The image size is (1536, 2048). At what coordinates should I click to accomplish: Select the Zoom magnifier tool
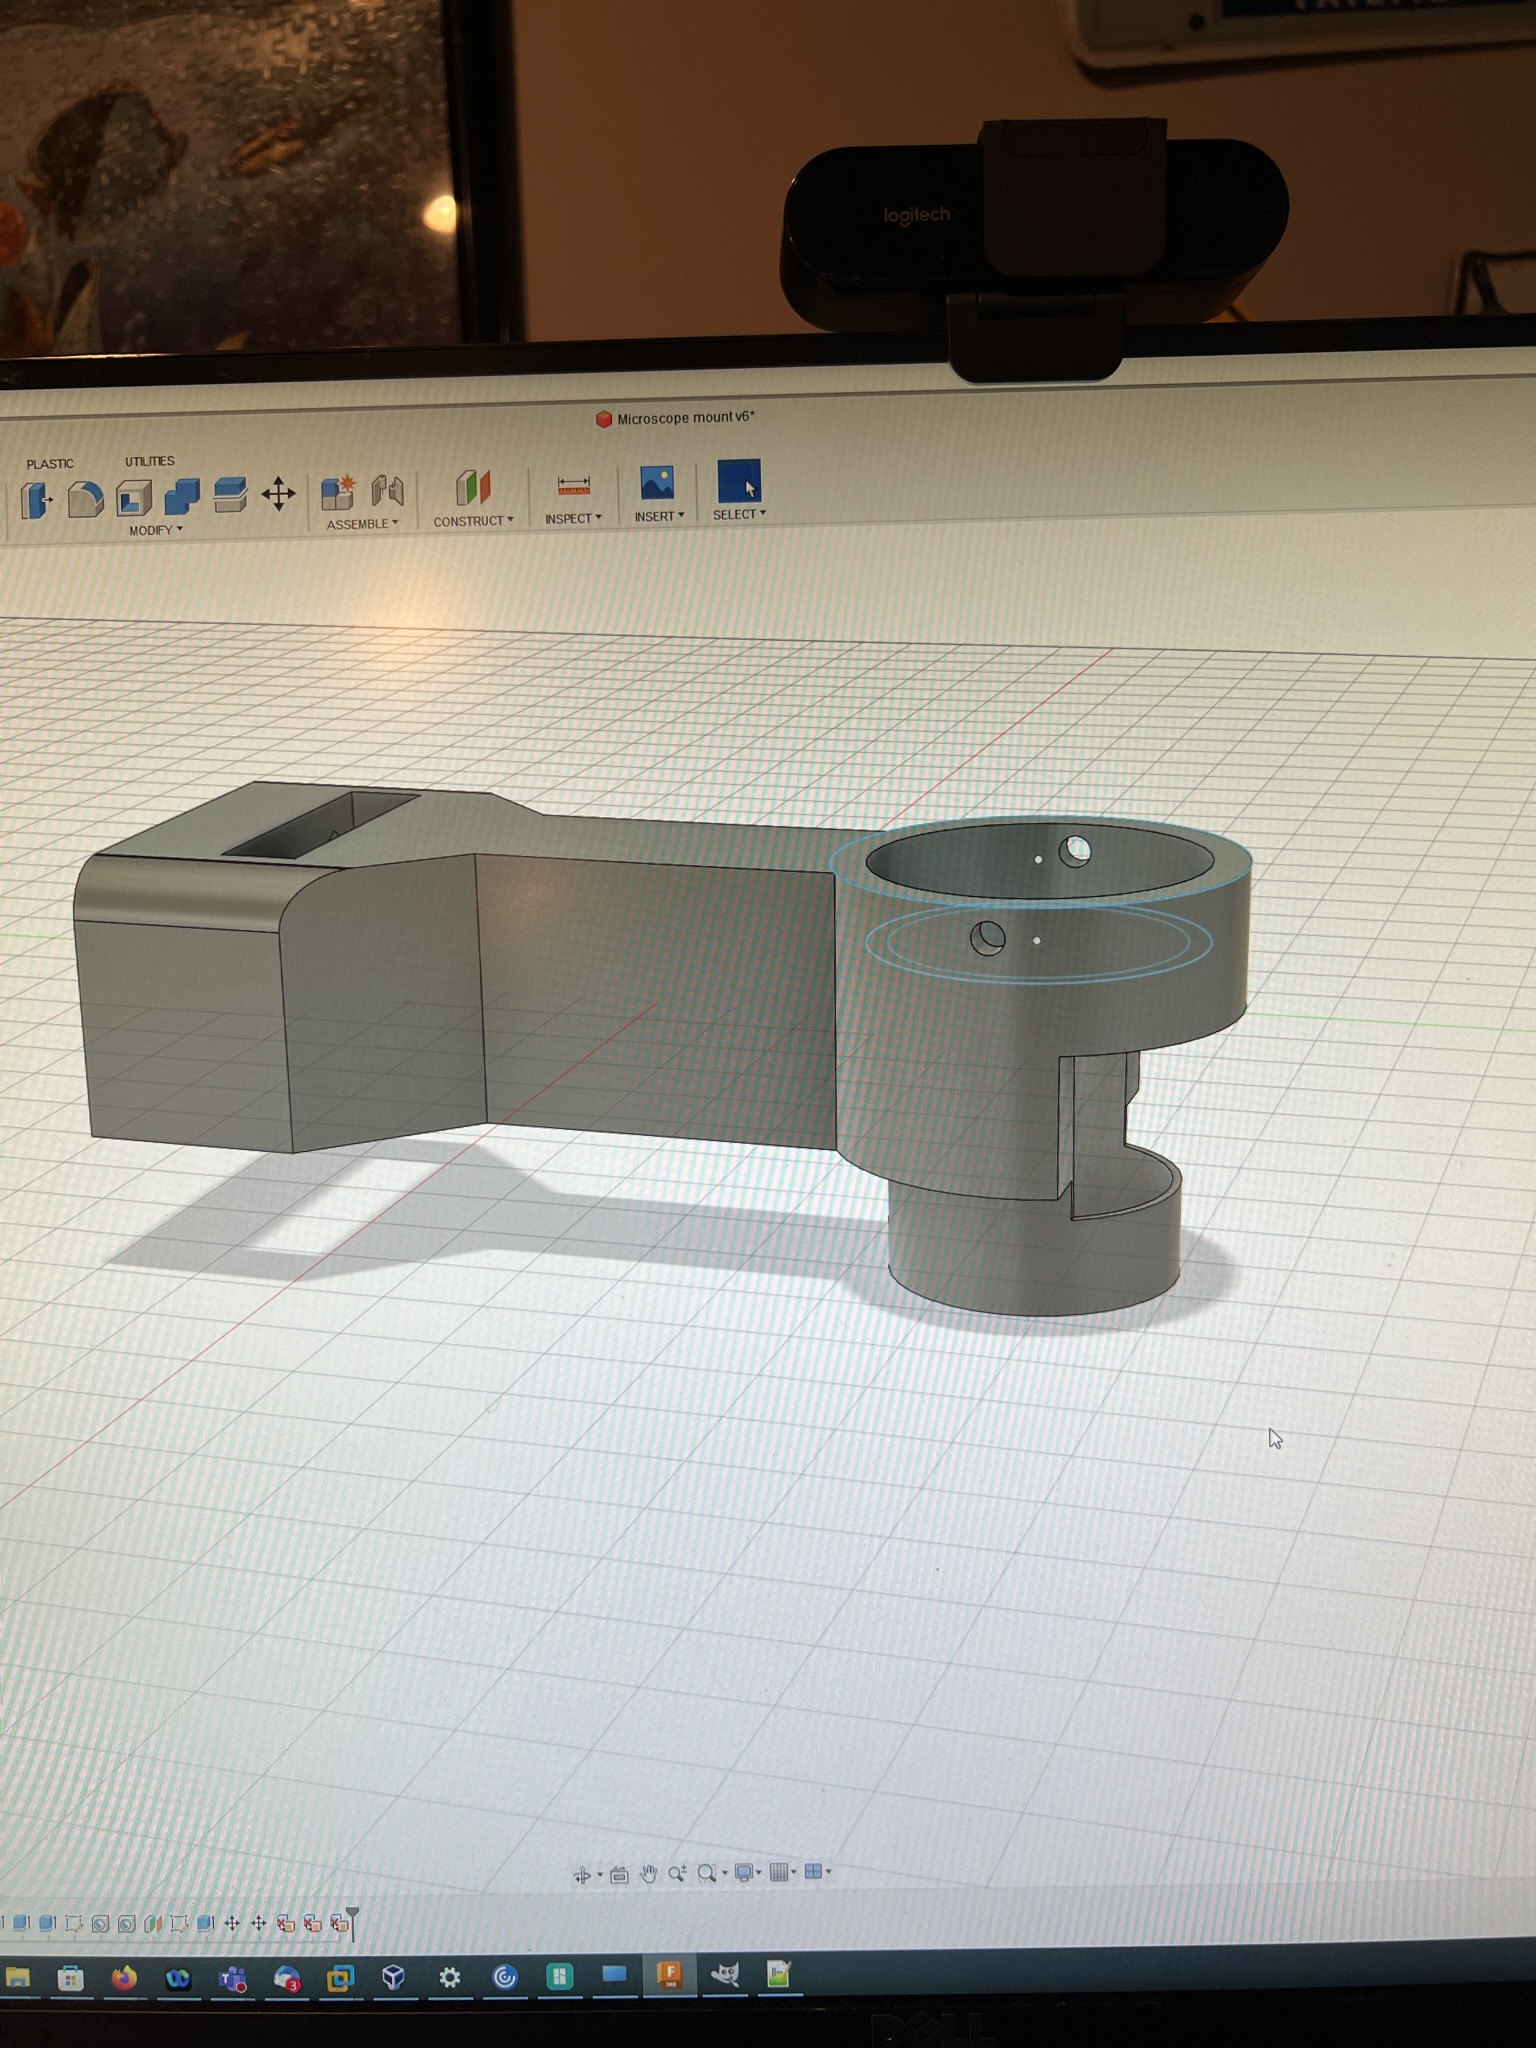tap(677, 1873)
